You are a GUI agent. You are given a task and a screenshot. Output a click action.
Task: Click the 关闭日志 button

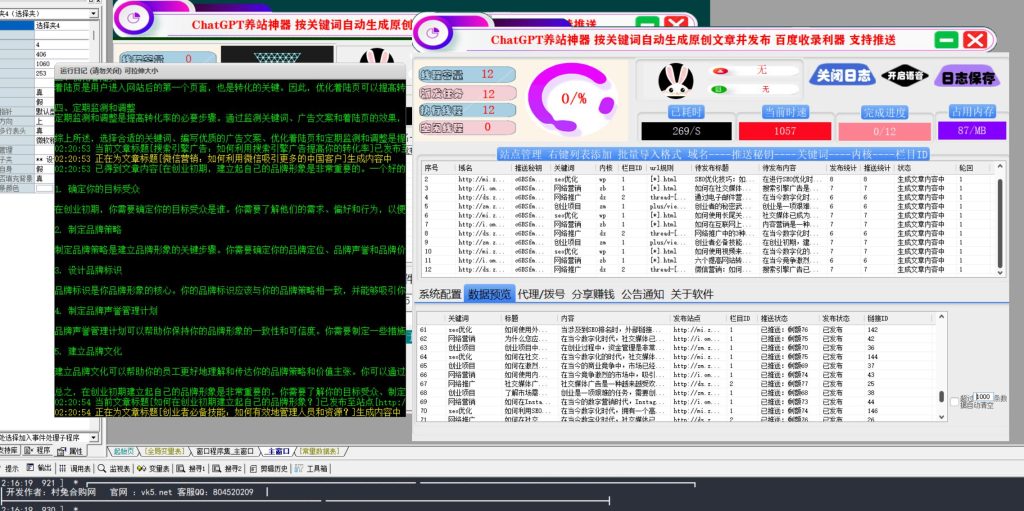tap(843, 76)
